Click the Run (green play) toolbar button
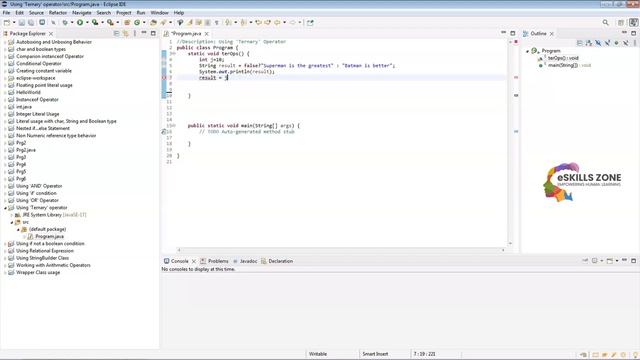 (x=80, y=23)
